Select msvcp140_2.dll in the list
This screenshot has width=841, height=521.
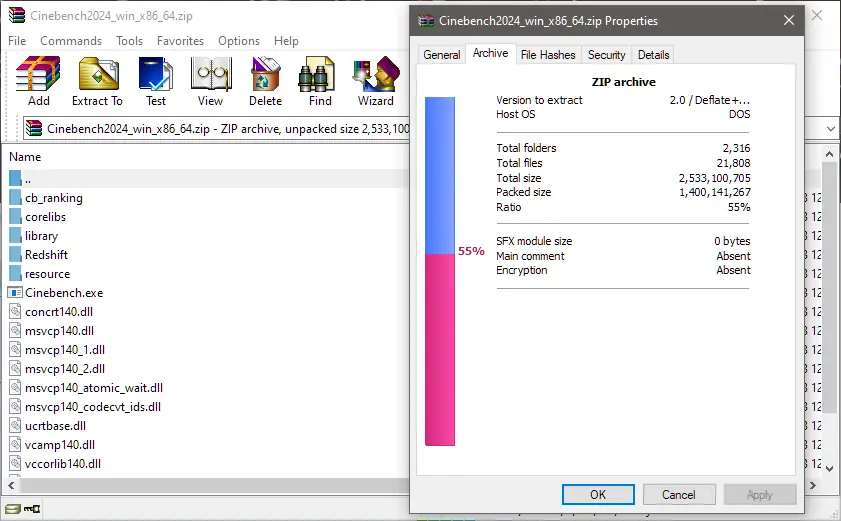pyautogui.click(x=65, y=369)
